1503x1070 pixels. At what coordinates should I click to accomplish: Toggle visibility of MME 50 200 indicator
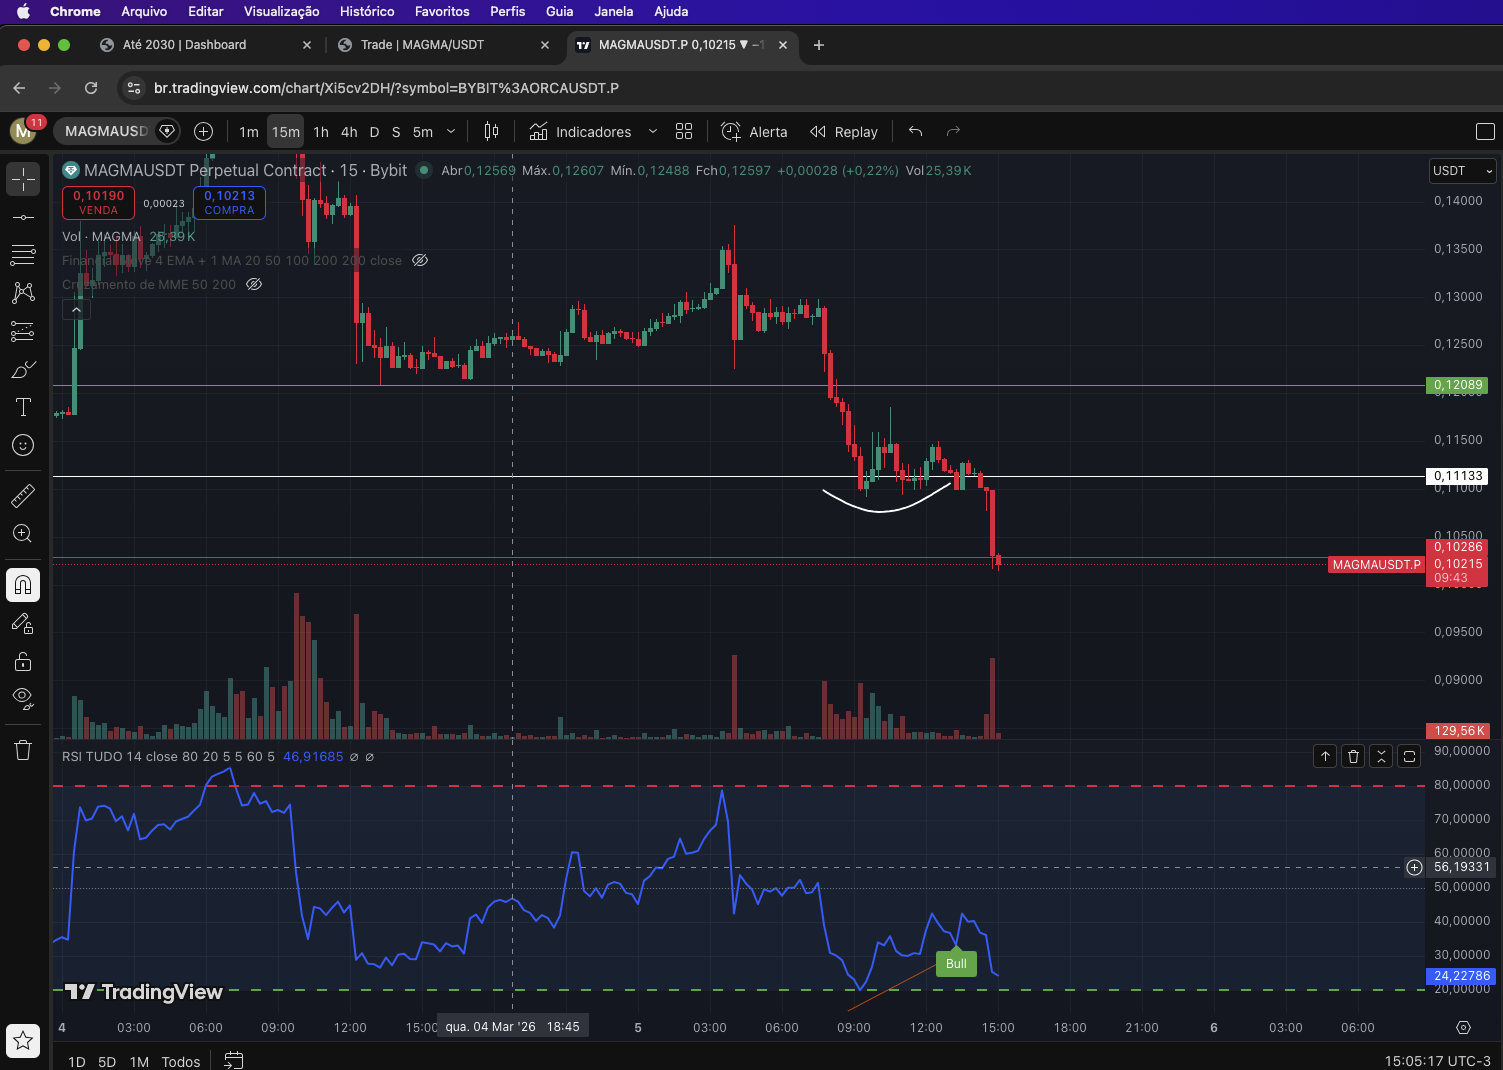tap(254, 284)
